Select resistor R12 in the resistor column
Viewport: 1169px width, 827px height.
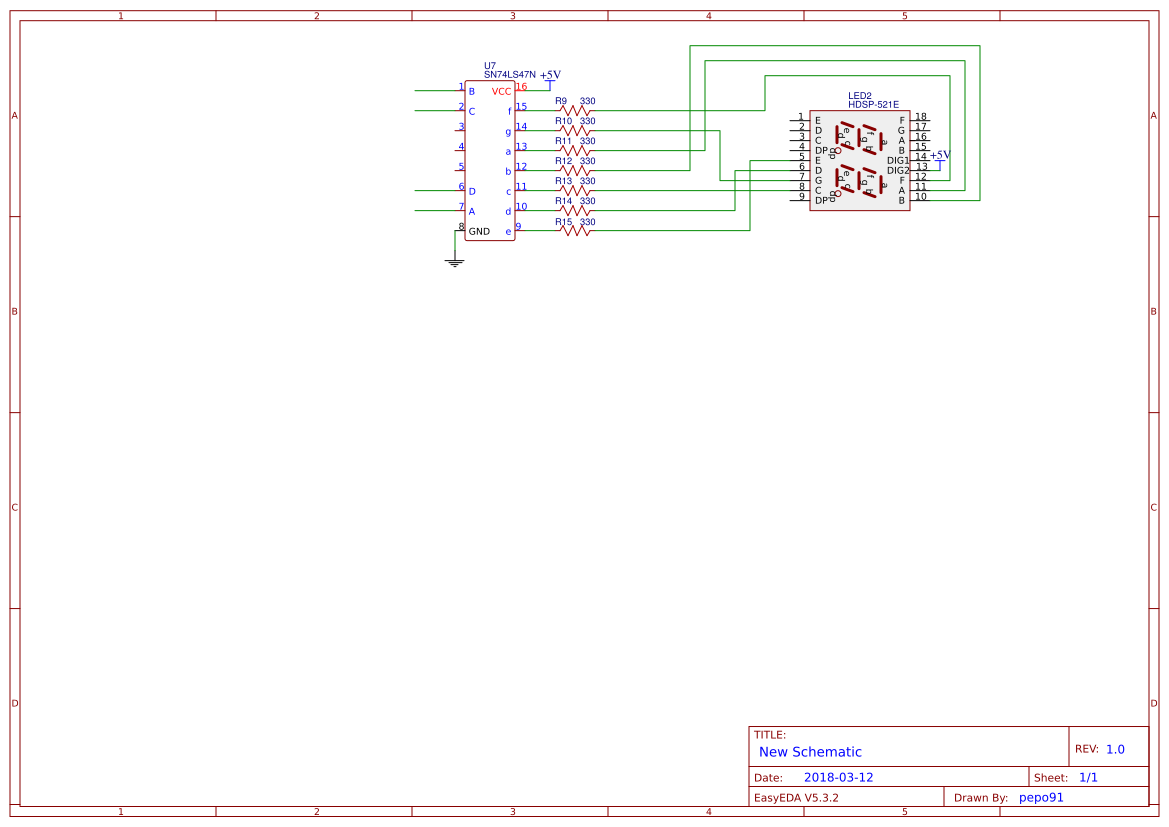(575, 170)
